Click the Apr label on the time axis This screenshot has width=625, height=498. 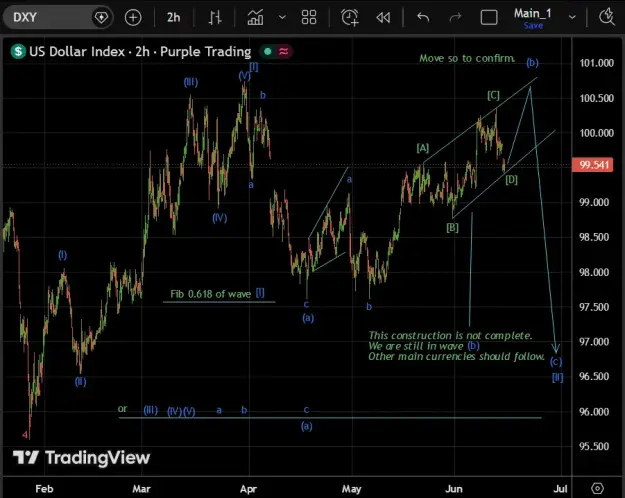click(x=248, y=489)
